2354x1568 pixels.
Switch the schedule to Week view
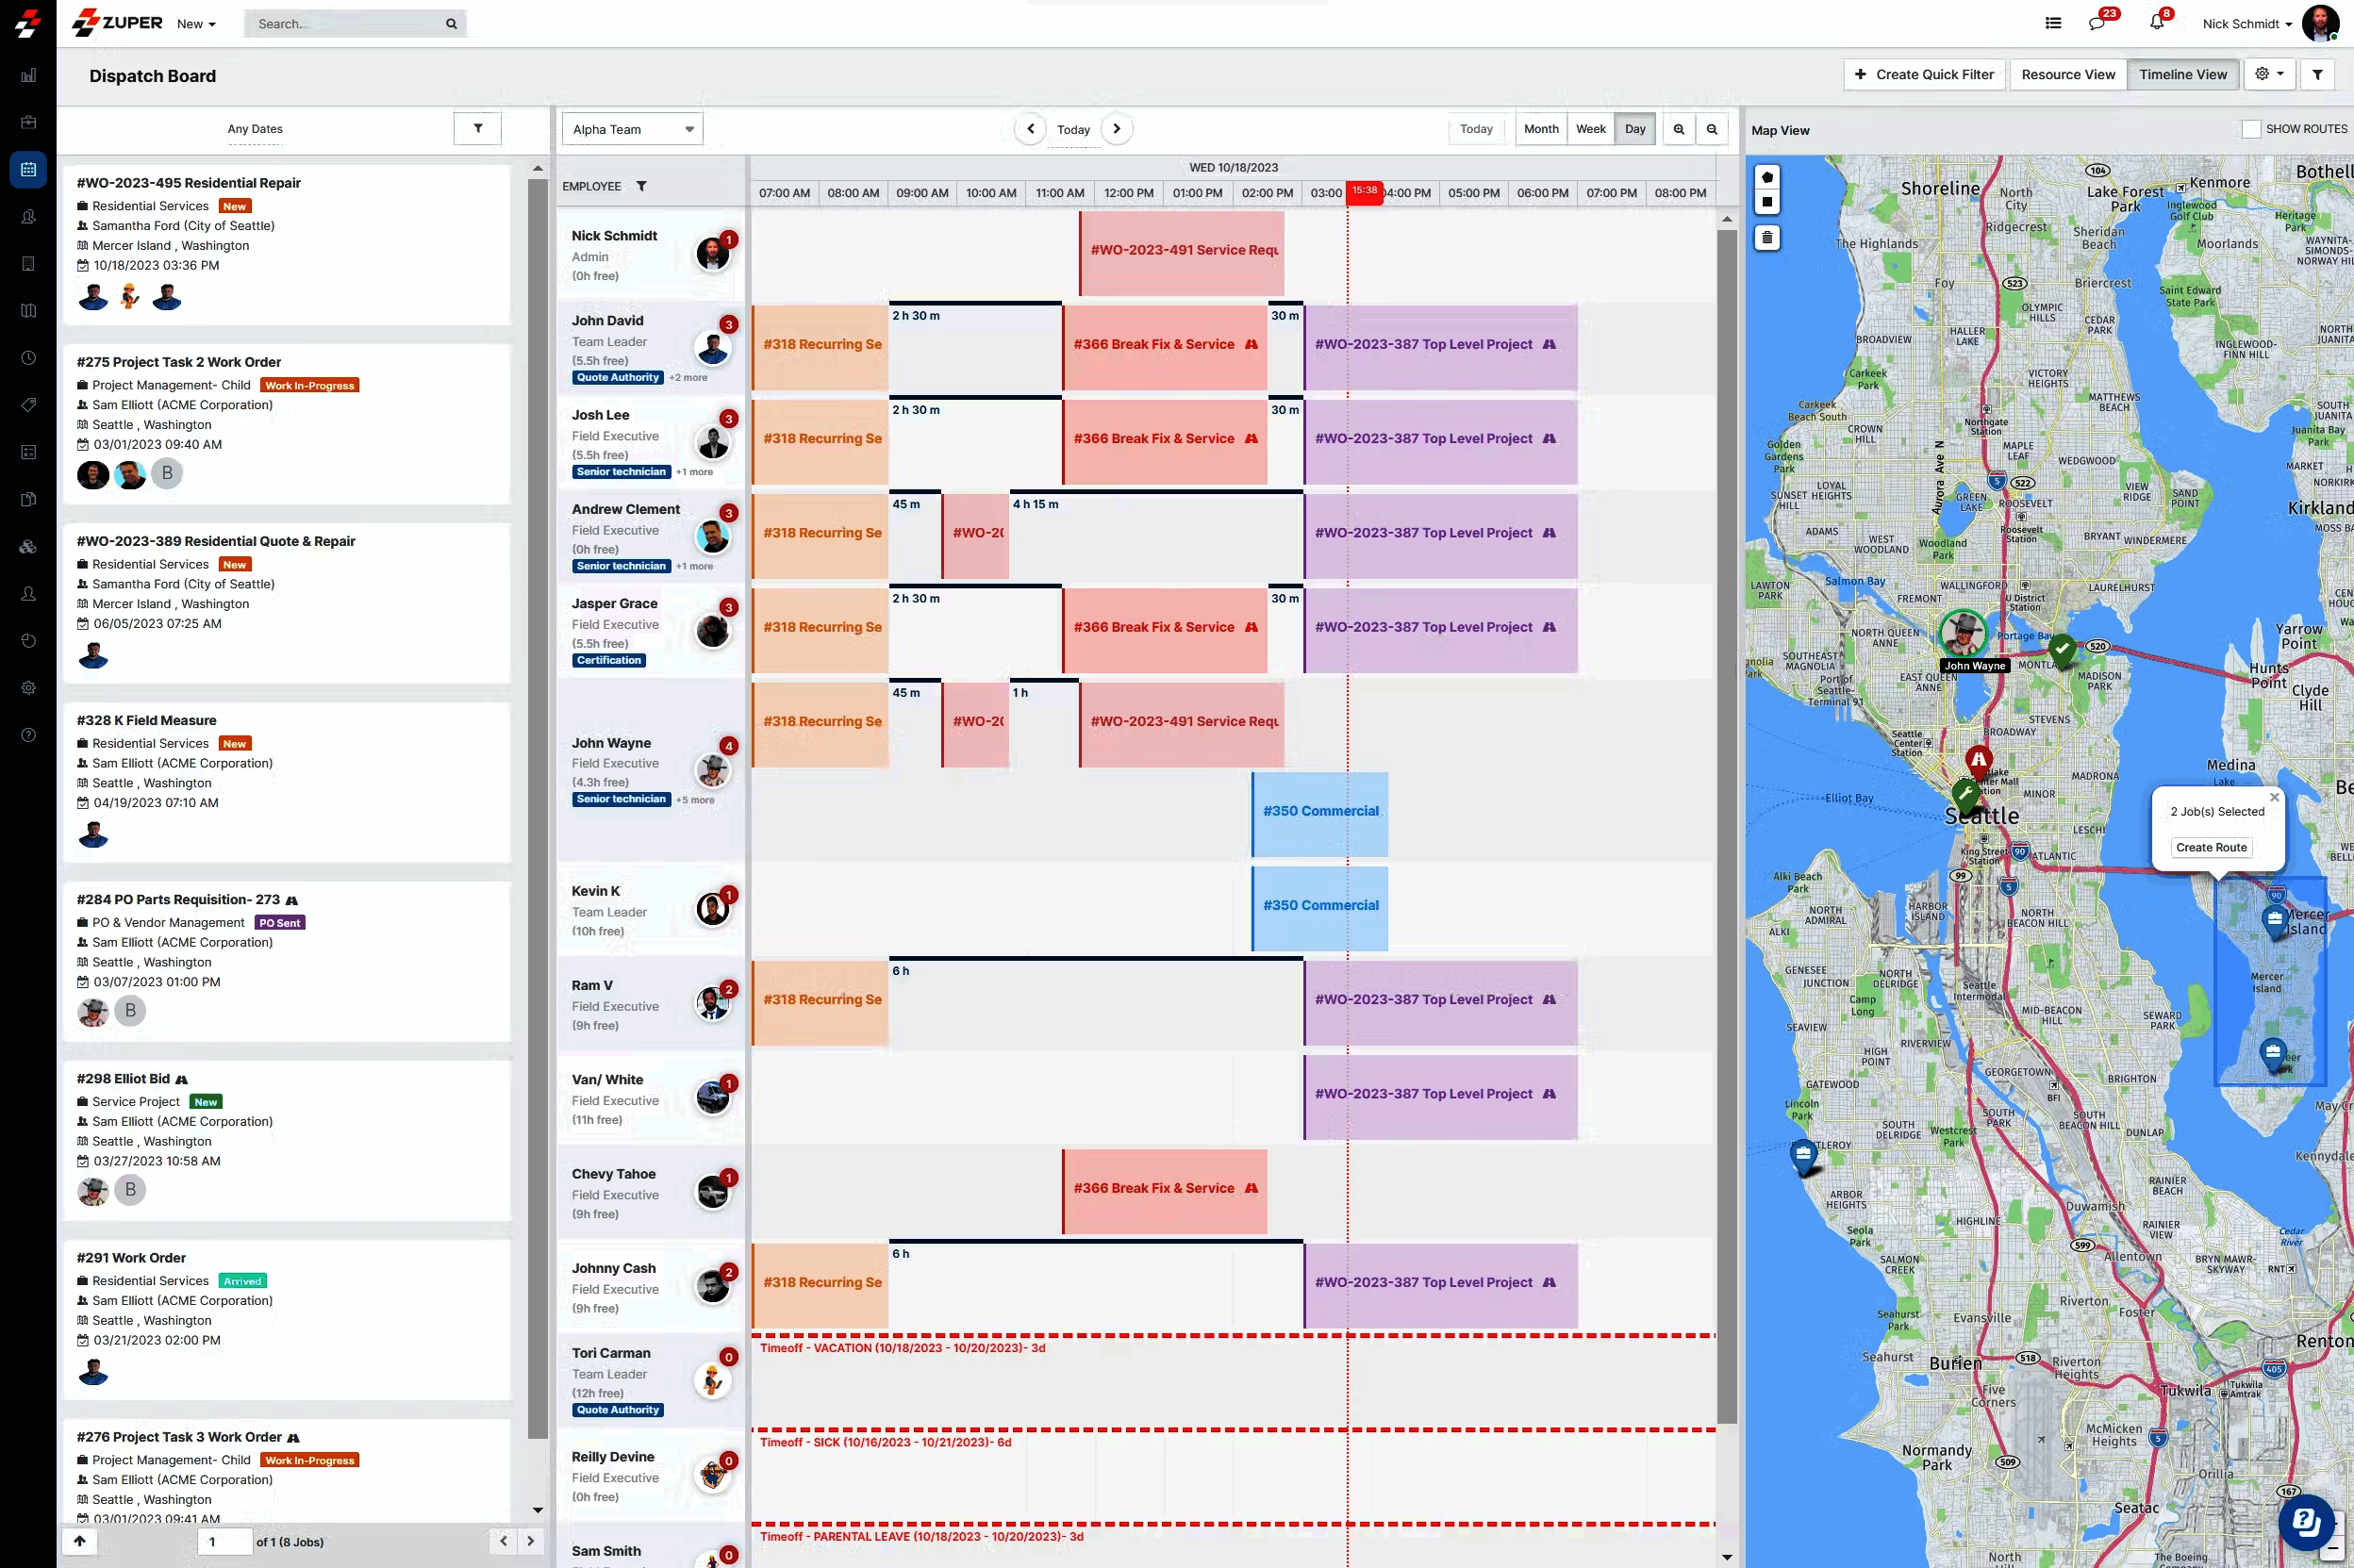tap(1590, 128)
